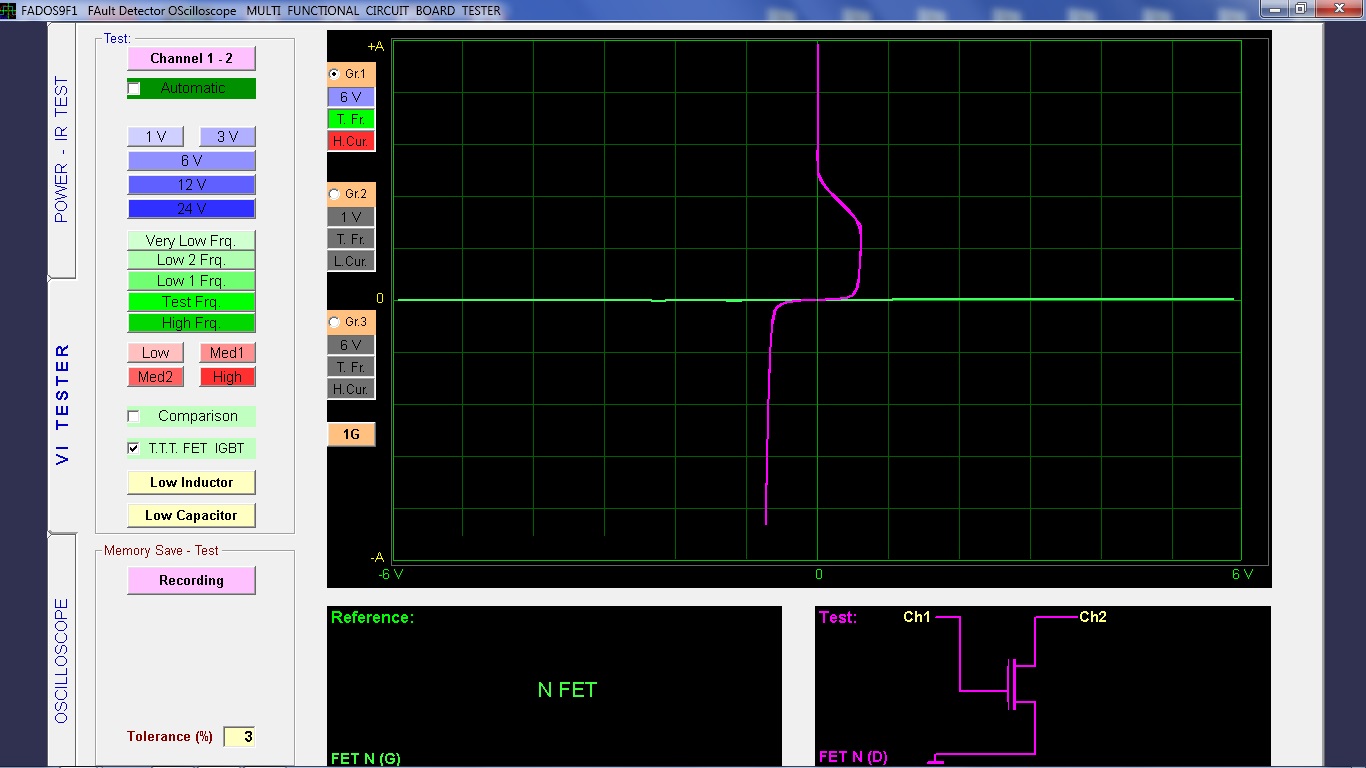Enable the Automatic checkbox
The width and height of the screenshot is (1366, 768).
(x=134, y=89)
